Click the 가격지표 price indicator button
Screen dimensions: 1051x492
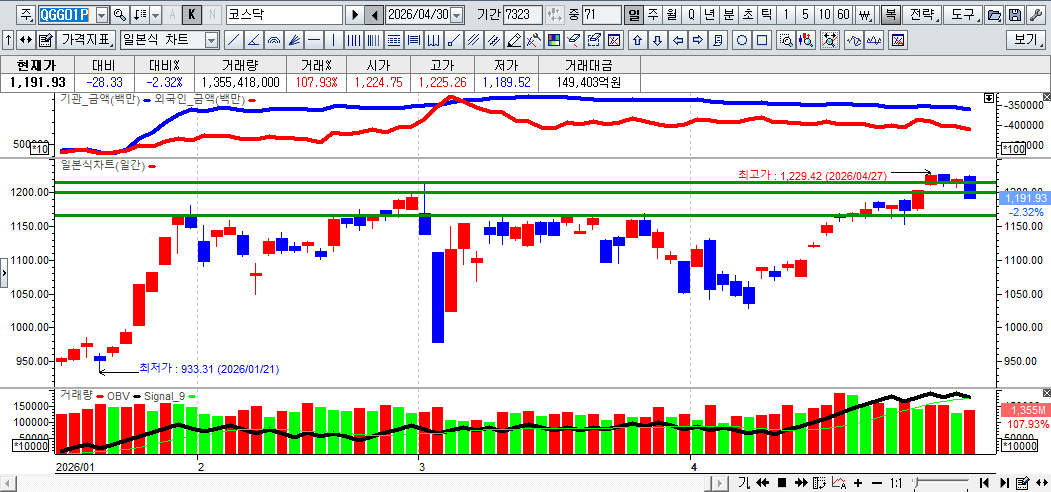[85, 40]
